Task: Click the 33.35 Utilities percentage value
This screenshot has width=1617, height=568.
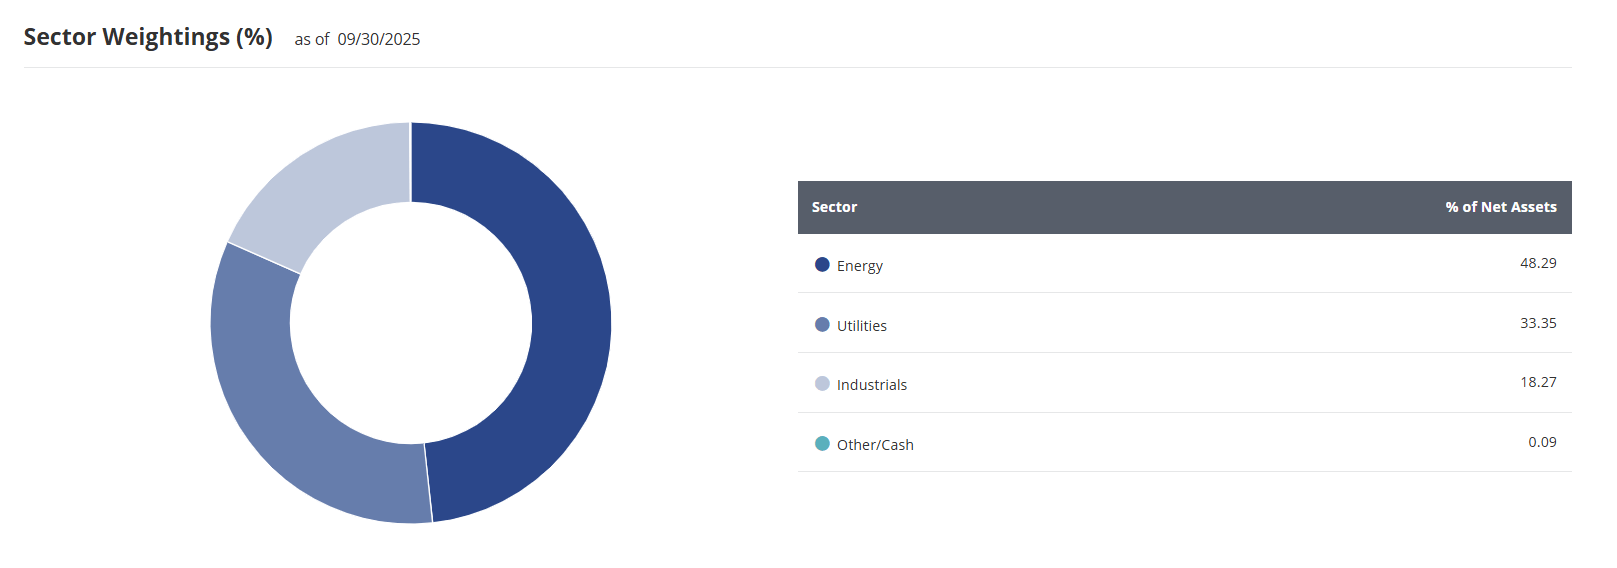Action: (1538, 323)
